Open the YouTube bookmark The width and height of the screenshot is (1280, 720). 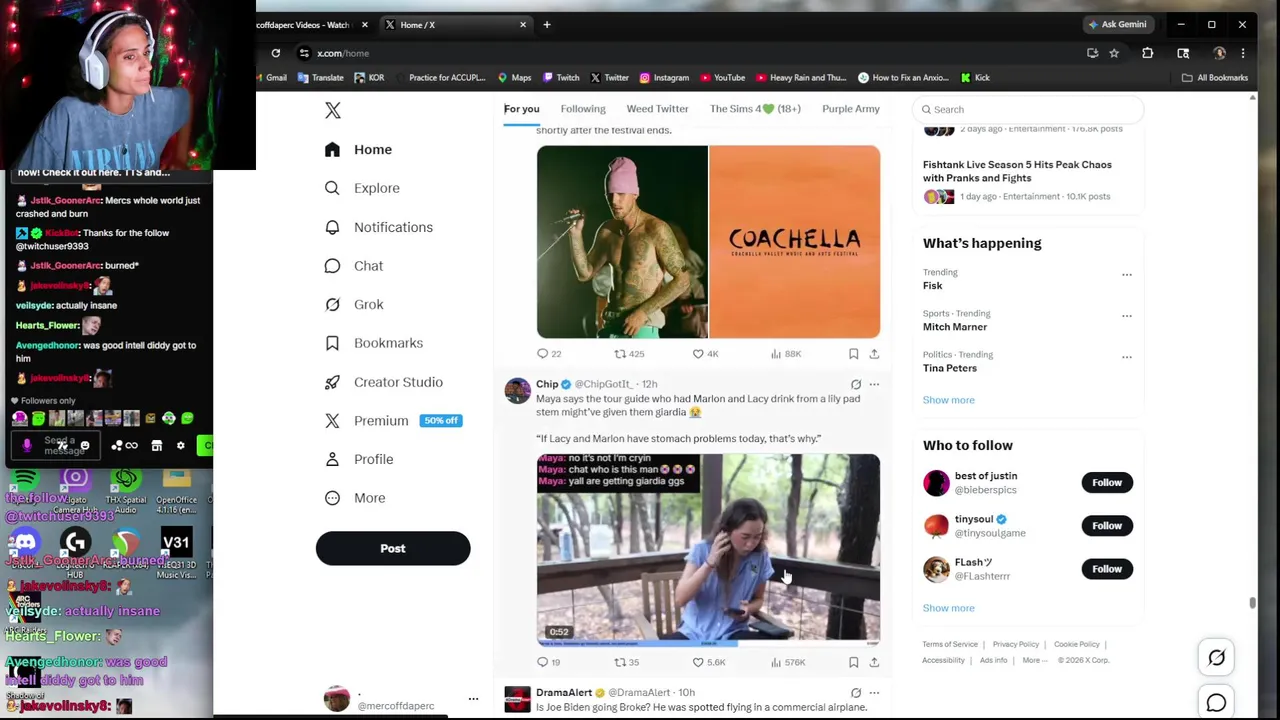click(x=722, y=77)
